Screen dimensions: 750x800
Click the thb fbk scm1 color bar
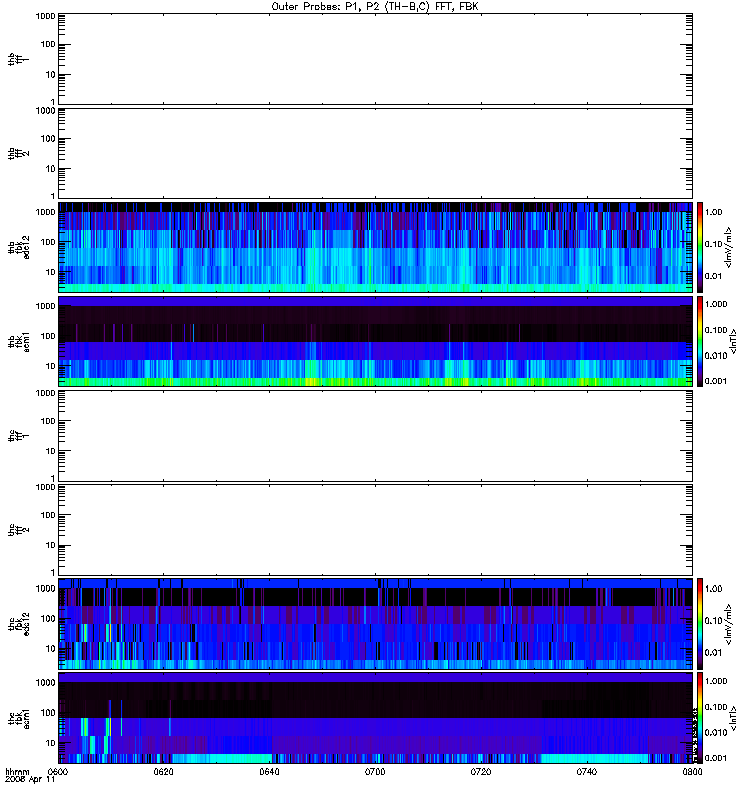[700, 341]
